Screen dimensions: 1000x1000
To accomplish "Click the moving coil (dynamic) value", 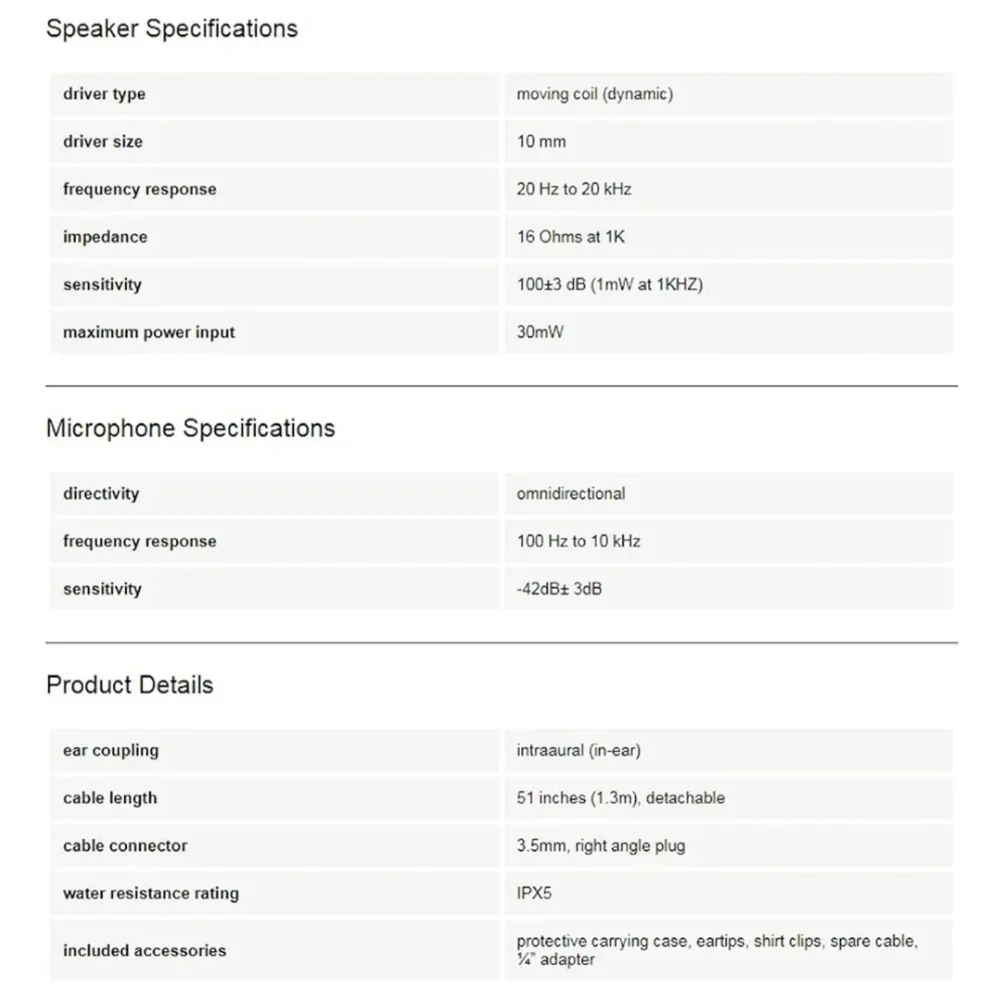I will [594, 94].
